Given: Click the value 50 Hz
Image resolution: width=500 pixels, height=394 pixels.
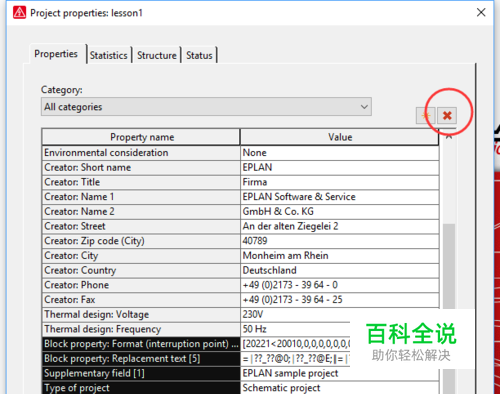Looking at the screenshot, I should click(x=295, y=329).
